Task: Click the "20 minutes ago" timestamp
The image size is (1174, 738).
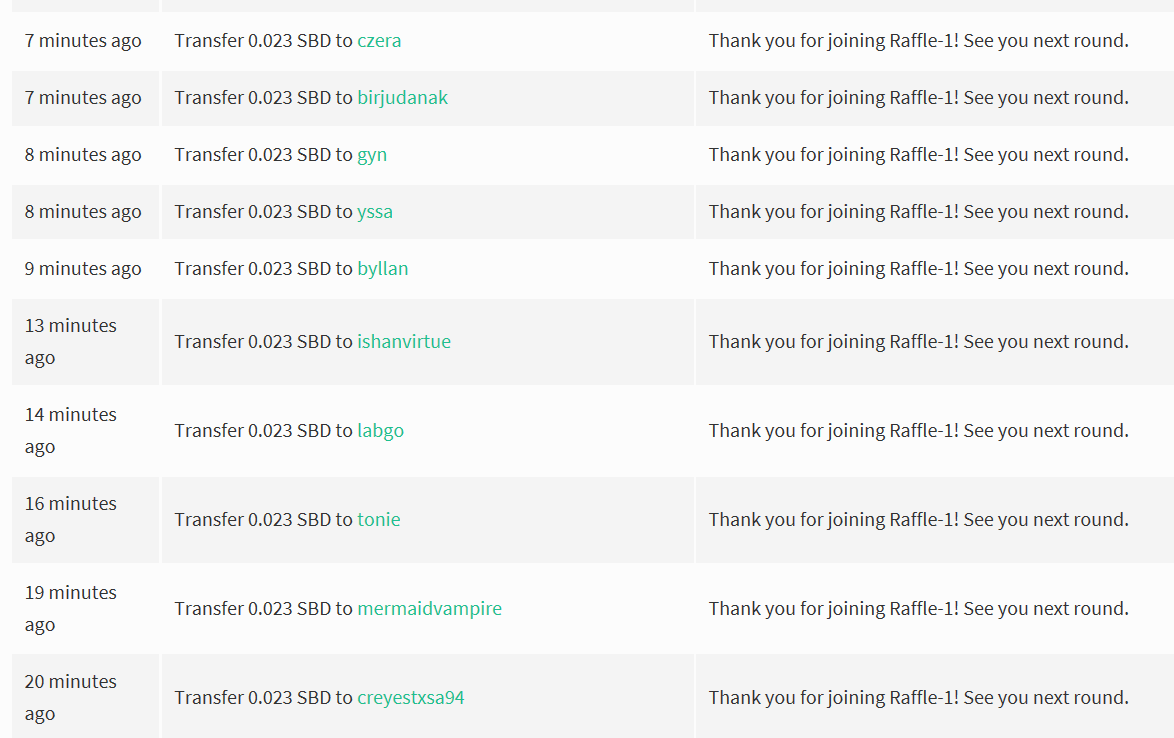Action: (70, 697)
